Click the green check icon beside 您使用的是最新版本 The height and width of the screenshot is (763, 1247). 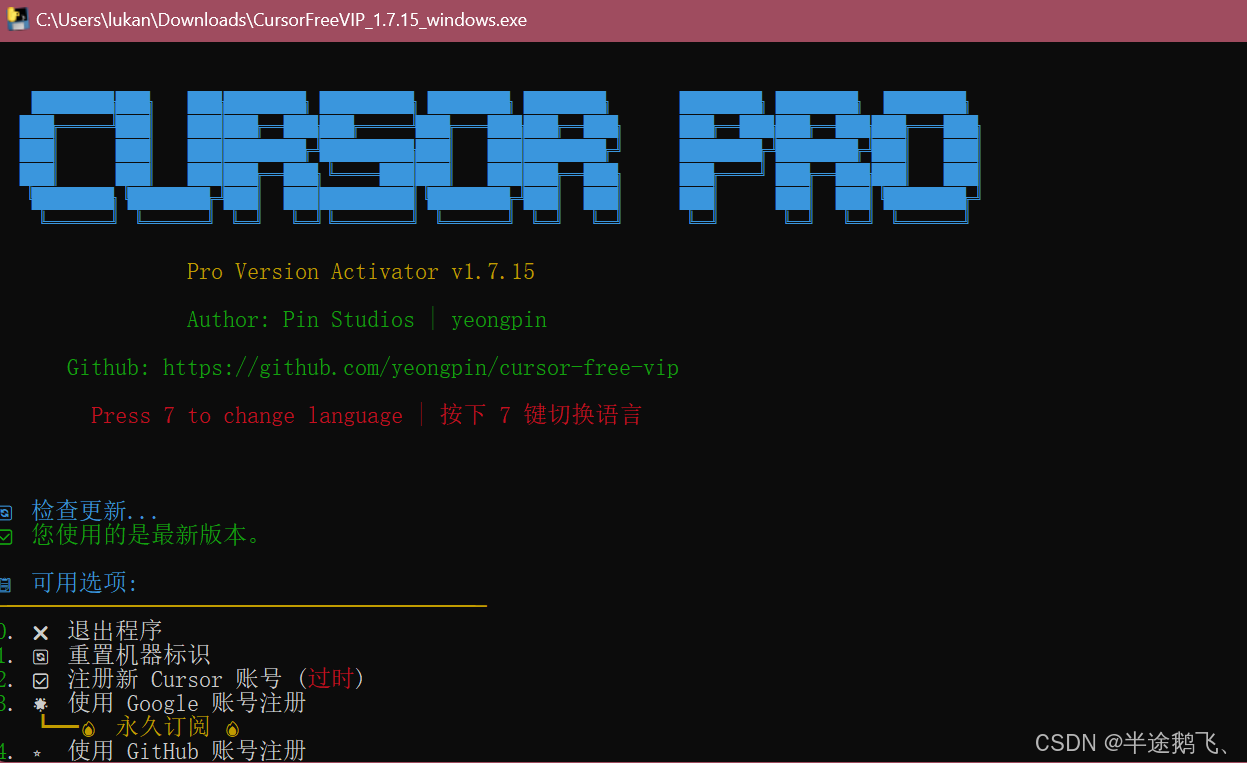[5, 537]
